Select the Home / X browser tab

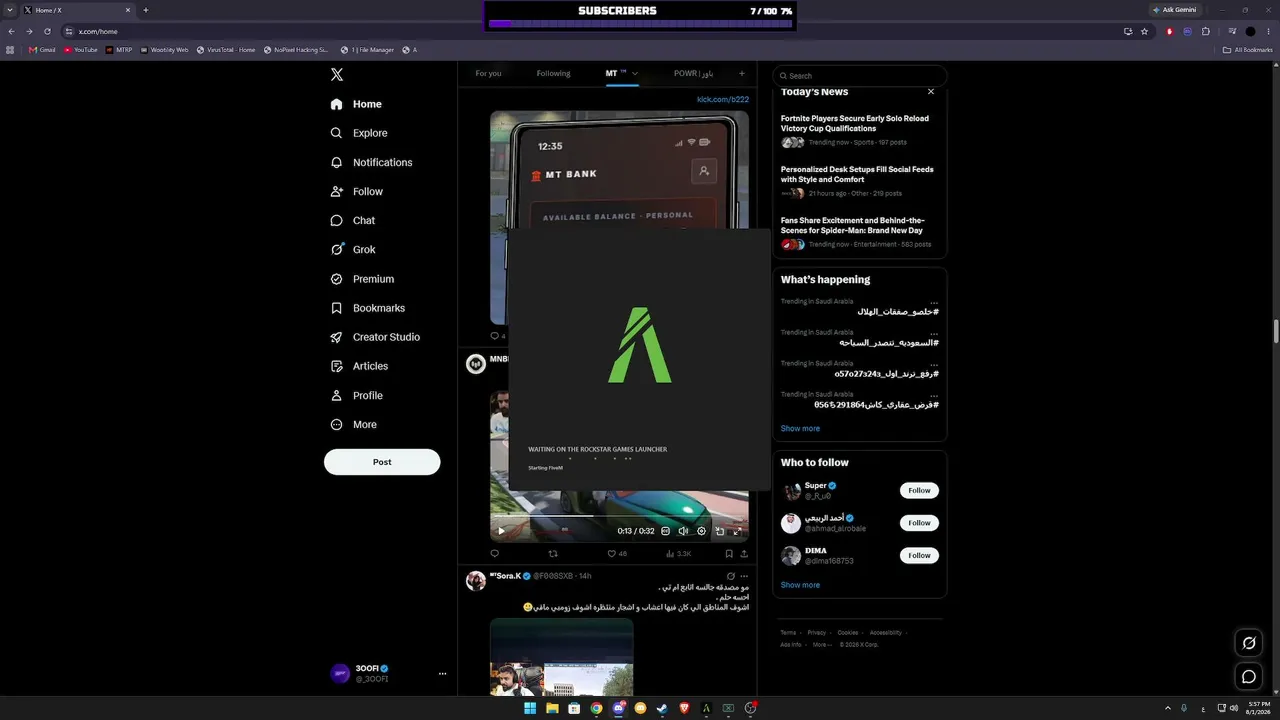tap(78, 10)
